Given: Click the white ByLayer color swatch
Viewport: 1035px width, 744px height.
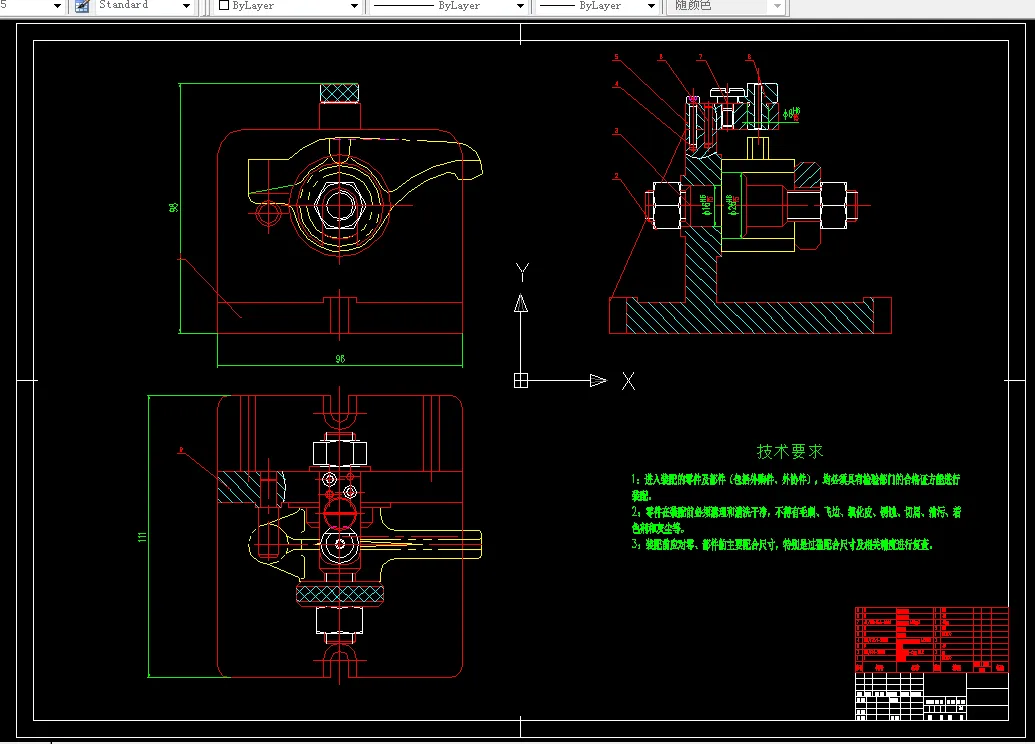Looking at the screenshot, I should tap(224, 5).
